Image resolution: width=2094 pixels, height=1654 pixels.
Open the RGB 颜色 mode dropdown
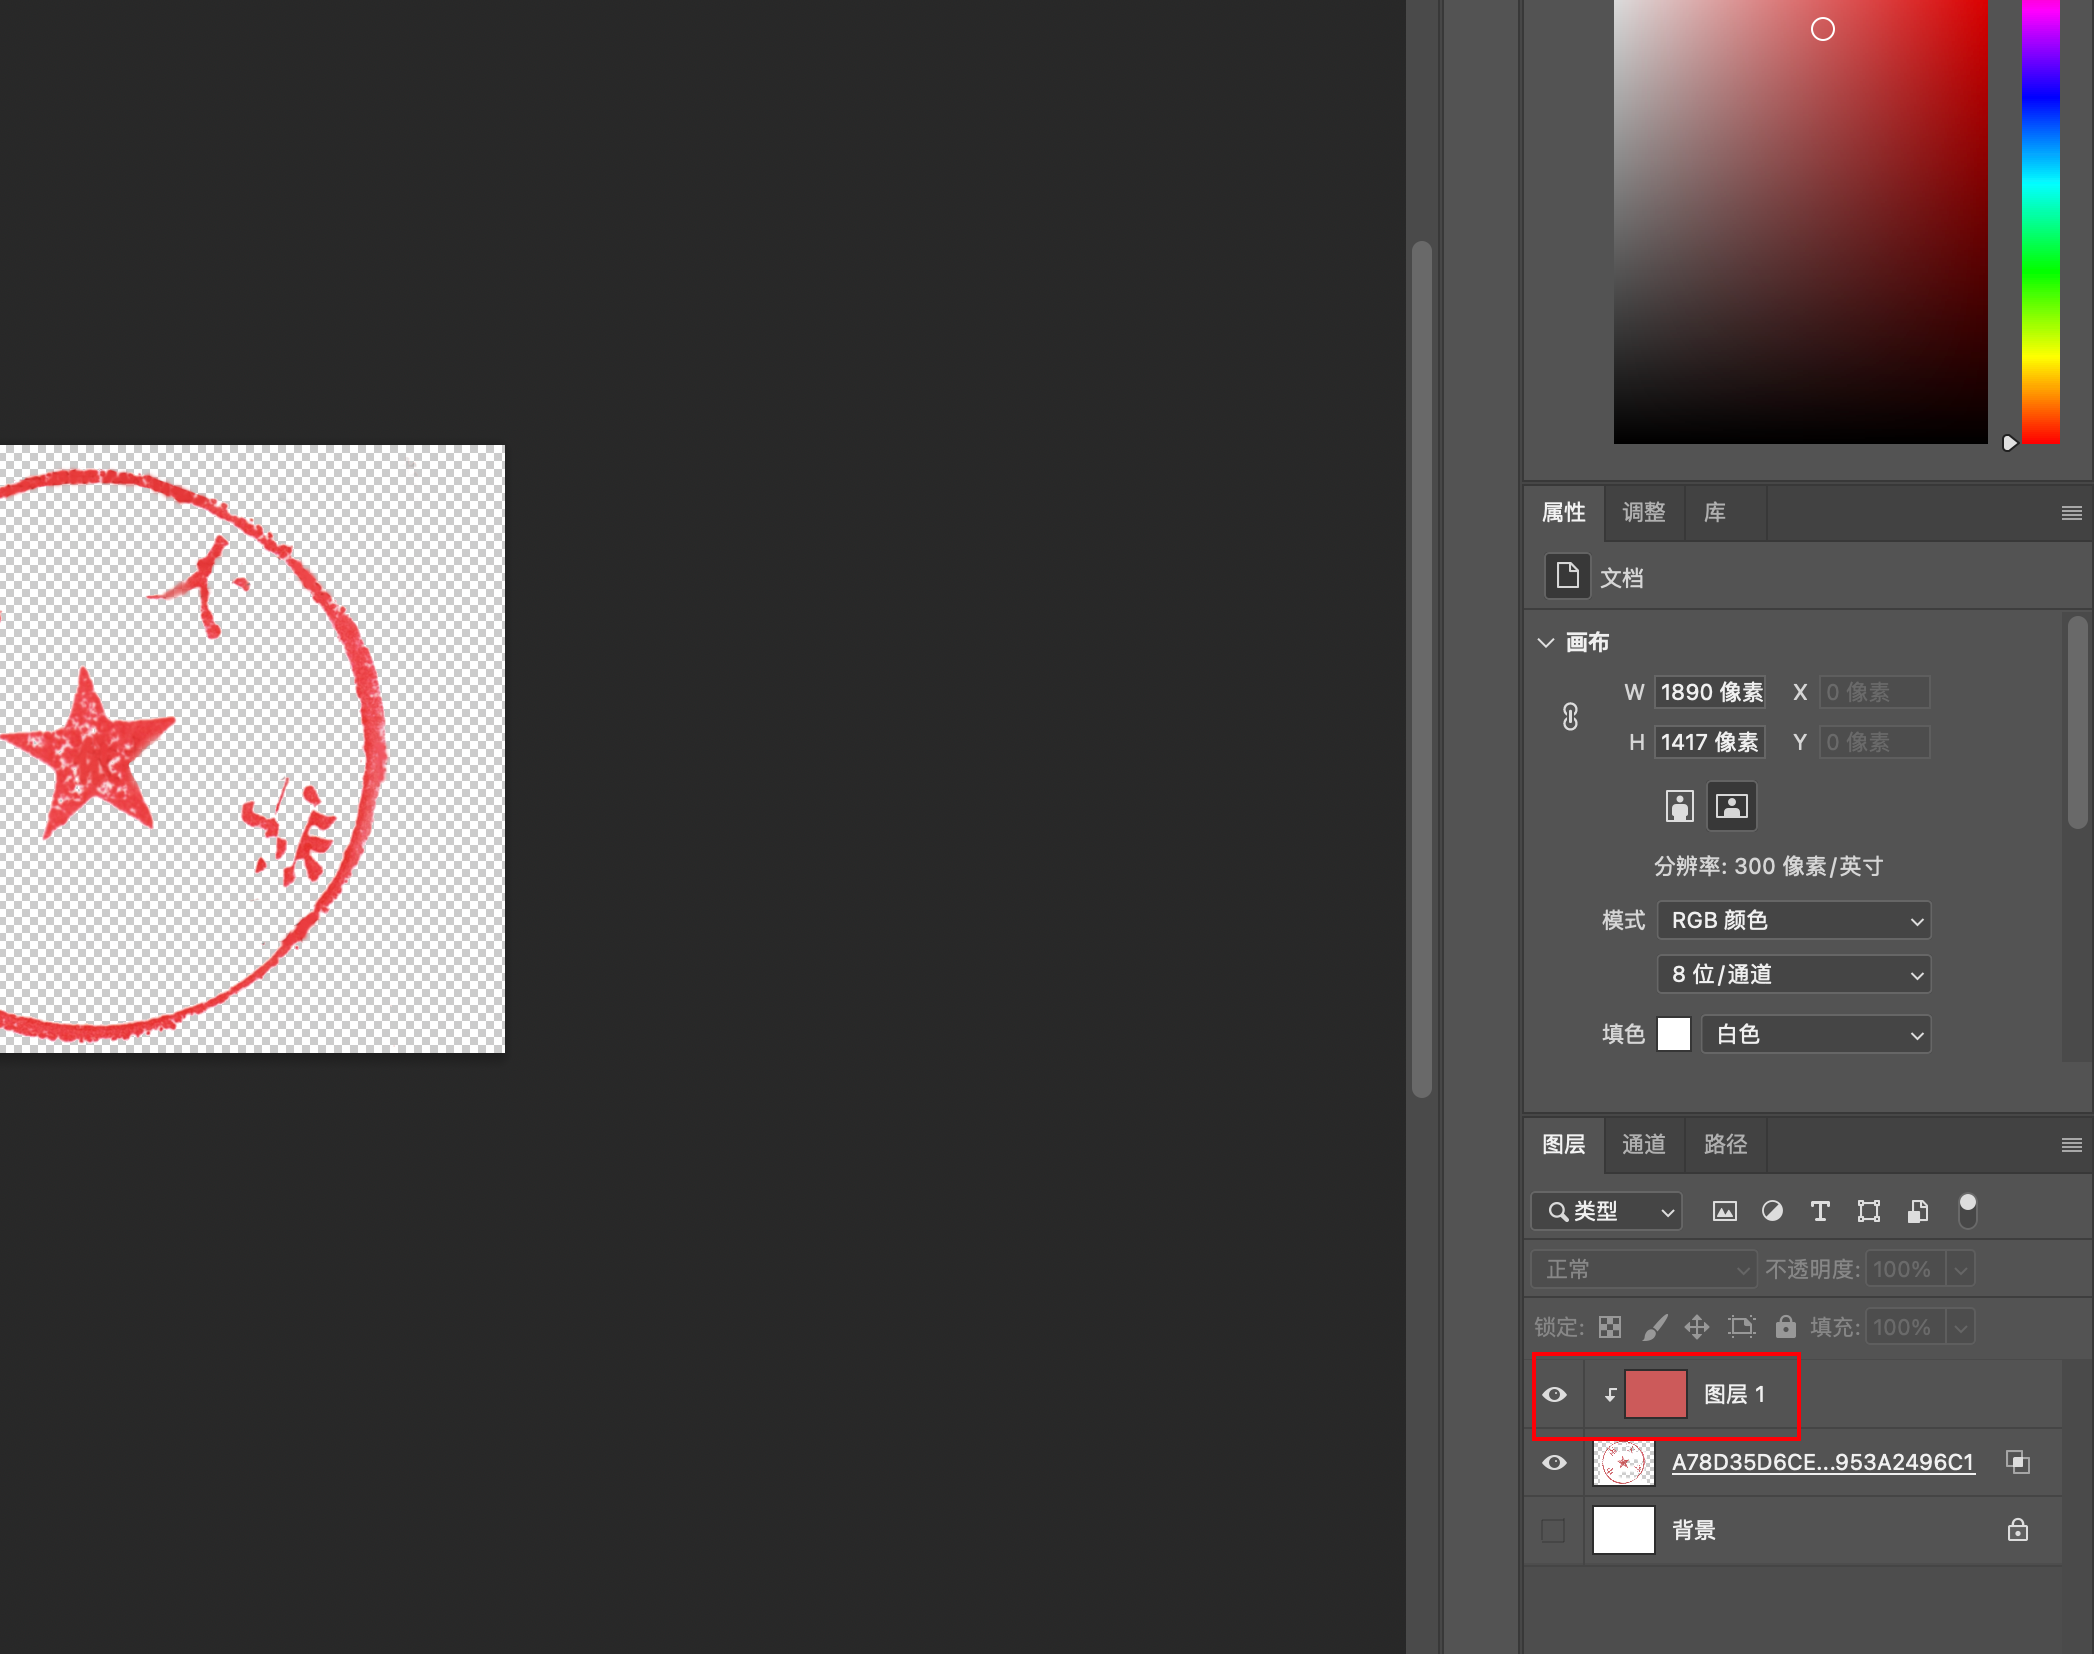point(1793,920)
